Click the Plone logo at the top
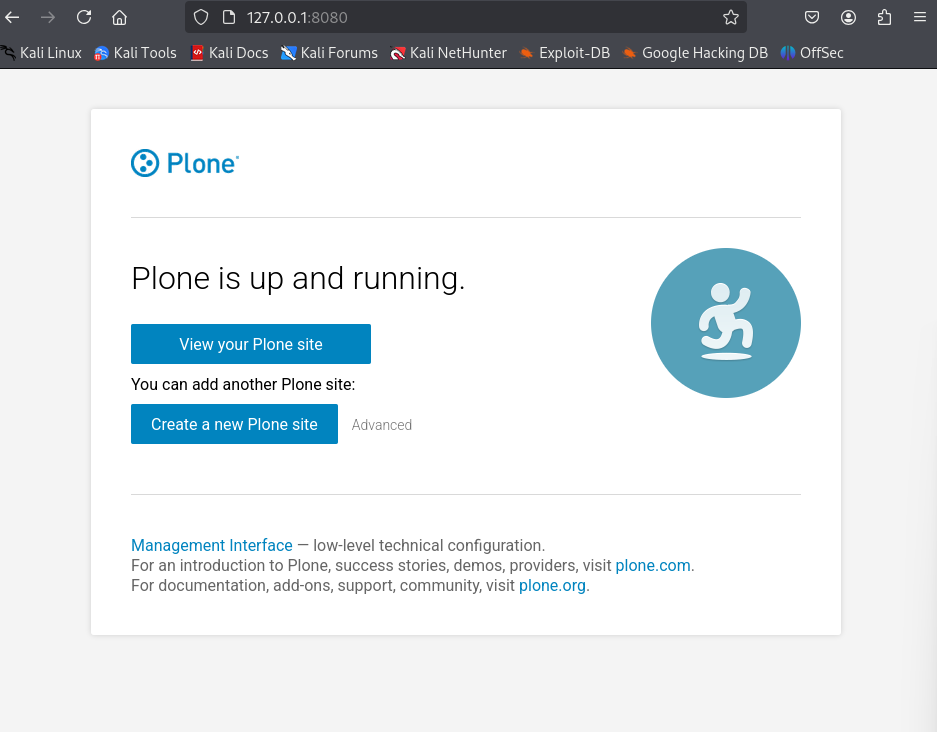The image size is (937, 732). point(185,163)
